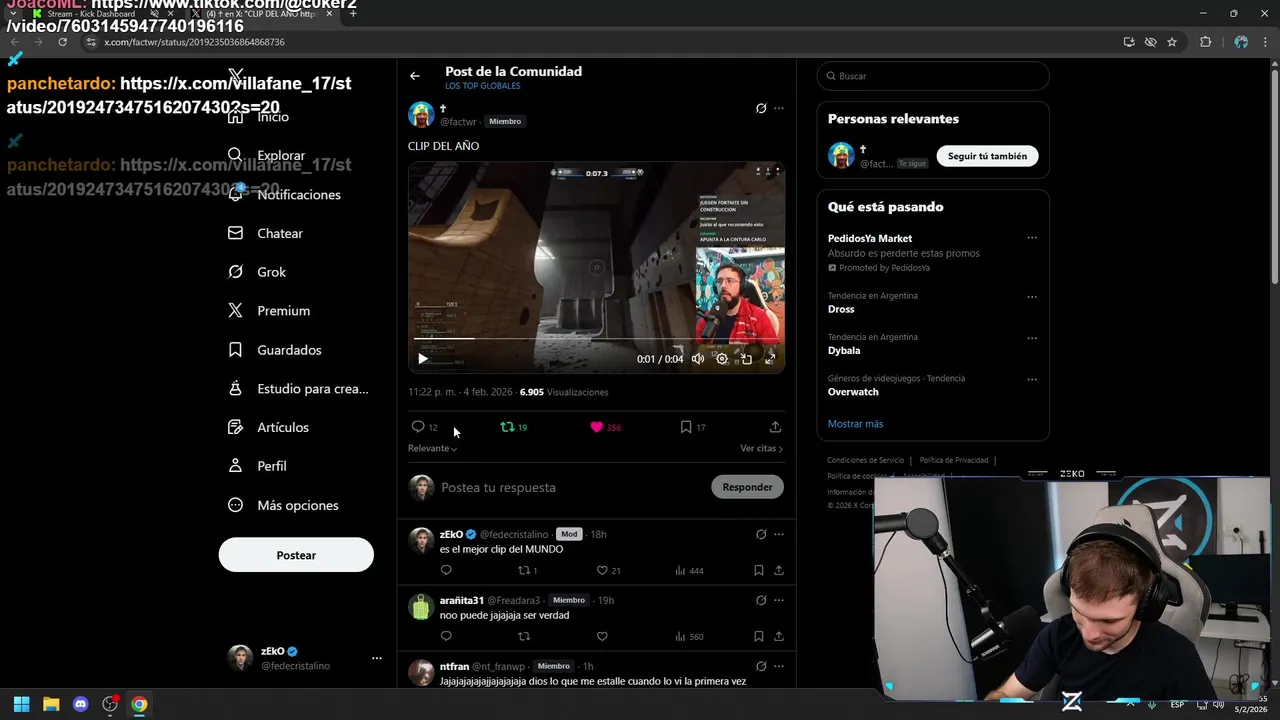Open options for Dybala trend
Screen dimensions: 1280x720
coord(1032,338)
